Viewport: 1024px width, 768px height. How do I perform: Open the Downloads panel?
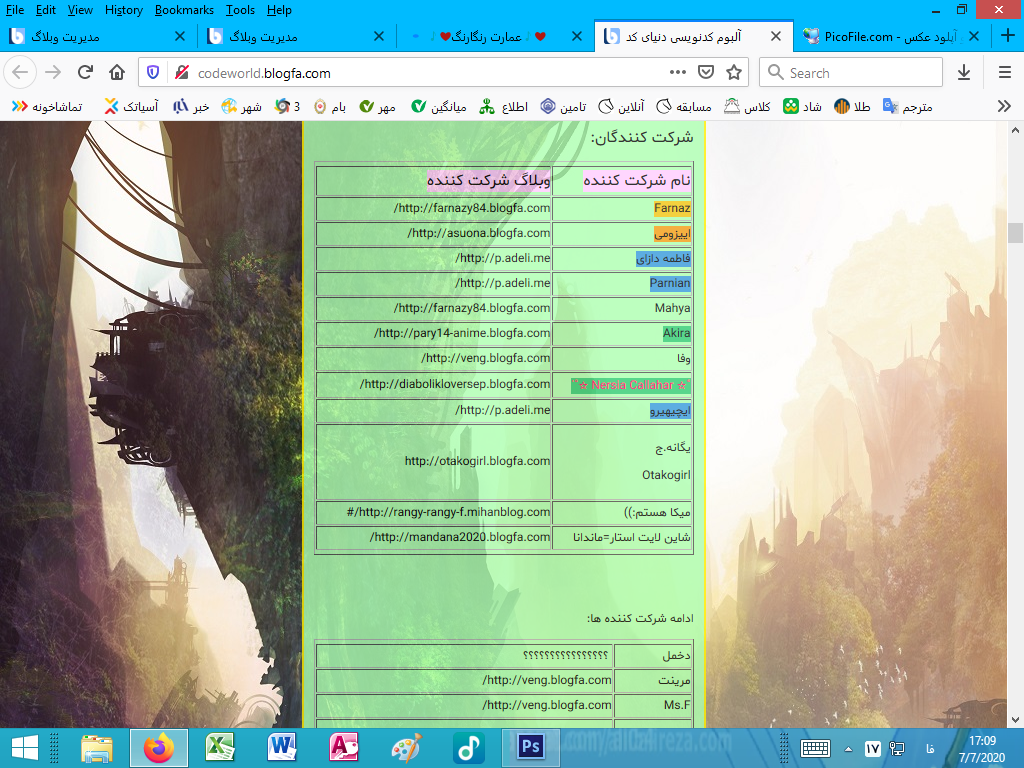tap(964, 73)
